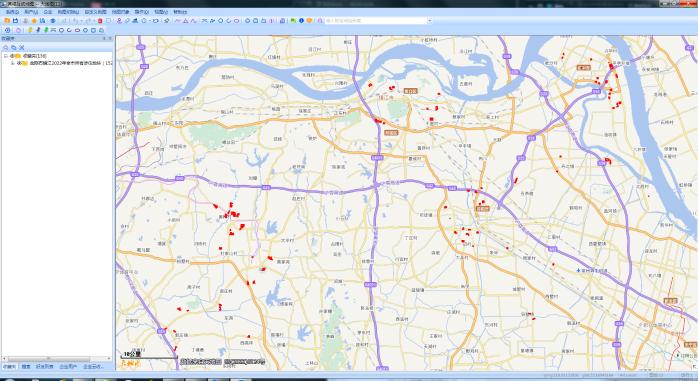The image size is (698, 381).
Task: Select the yellow pushpin marker tool
Action: [30, 30]
